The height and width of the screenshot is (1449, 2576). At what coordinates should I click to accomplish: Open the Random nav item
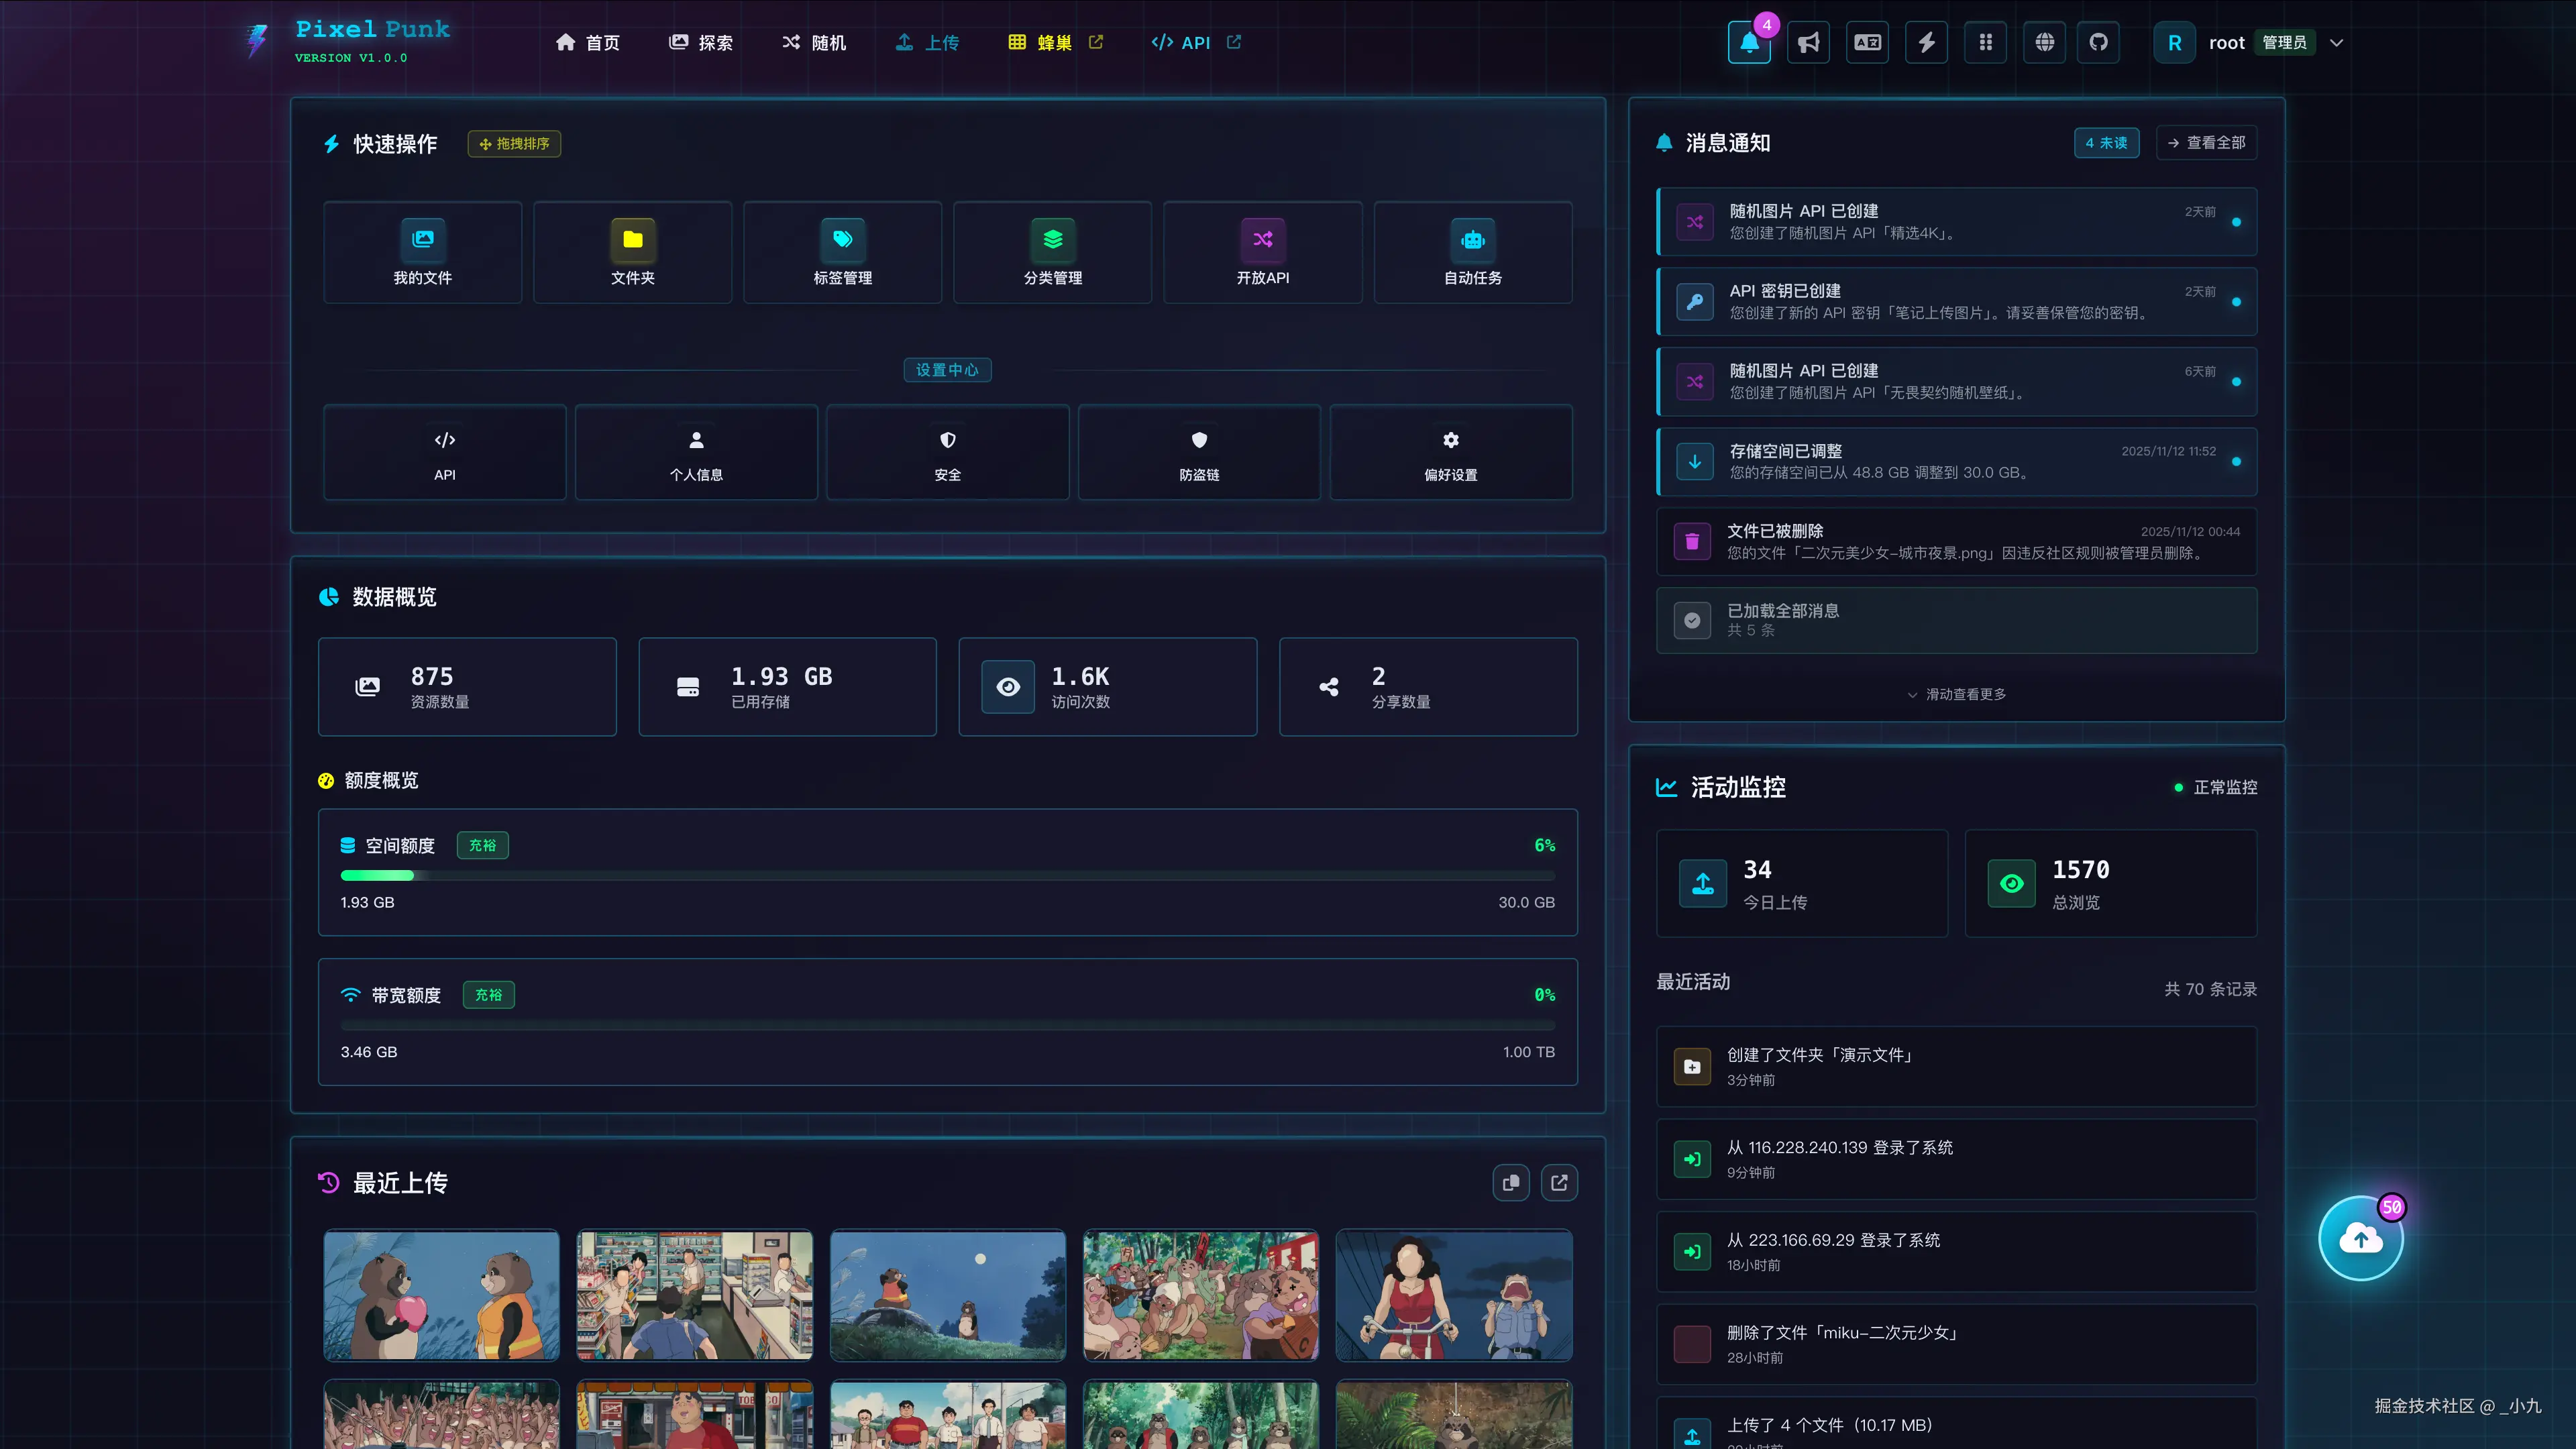(814, 43)
